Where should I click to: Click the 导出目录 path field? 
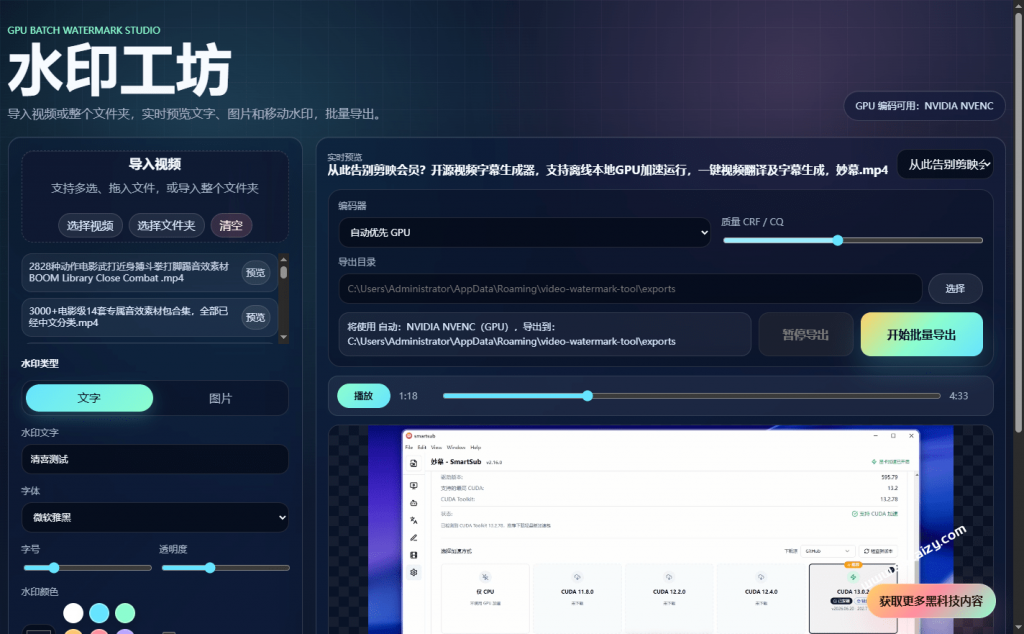[630, 289]
